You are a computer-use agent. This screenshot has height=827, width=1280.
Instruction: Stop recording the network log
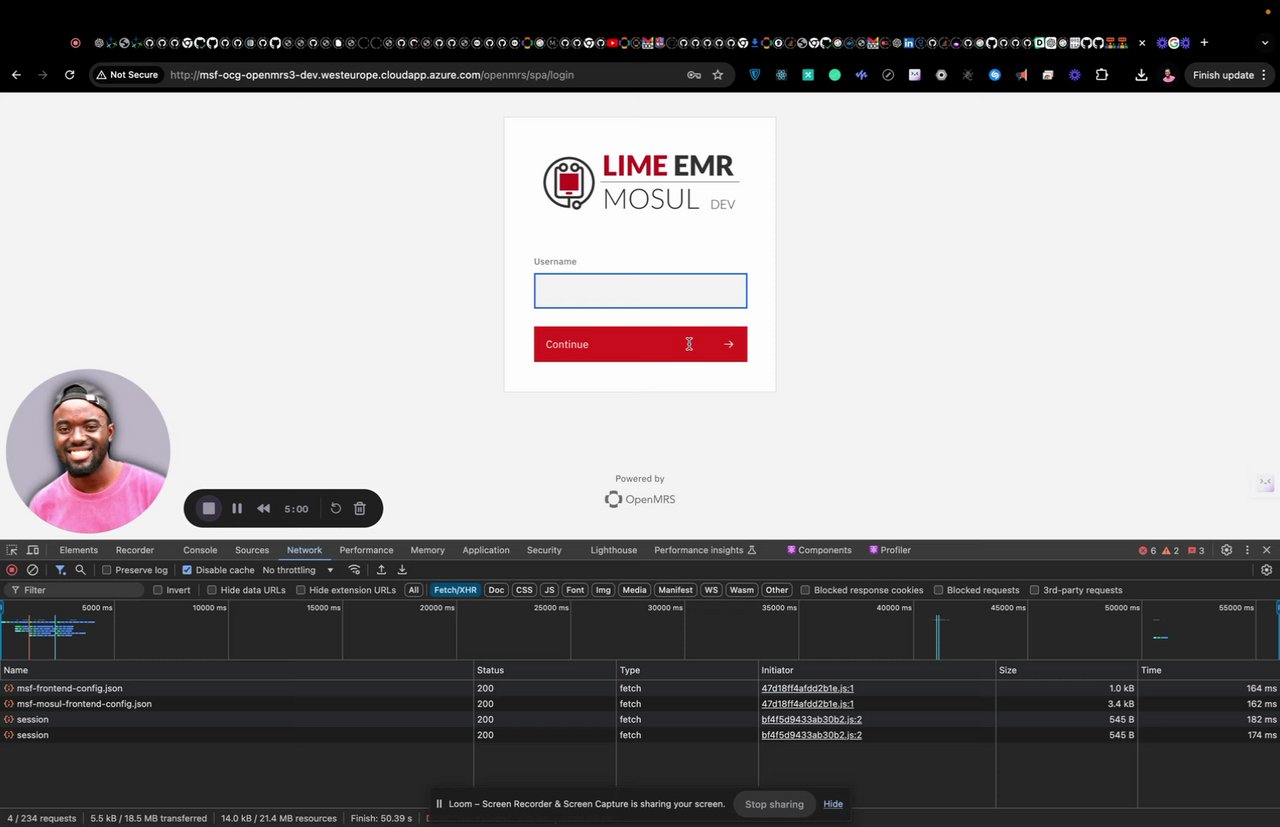pyautogui.click(x=12, y=570)
